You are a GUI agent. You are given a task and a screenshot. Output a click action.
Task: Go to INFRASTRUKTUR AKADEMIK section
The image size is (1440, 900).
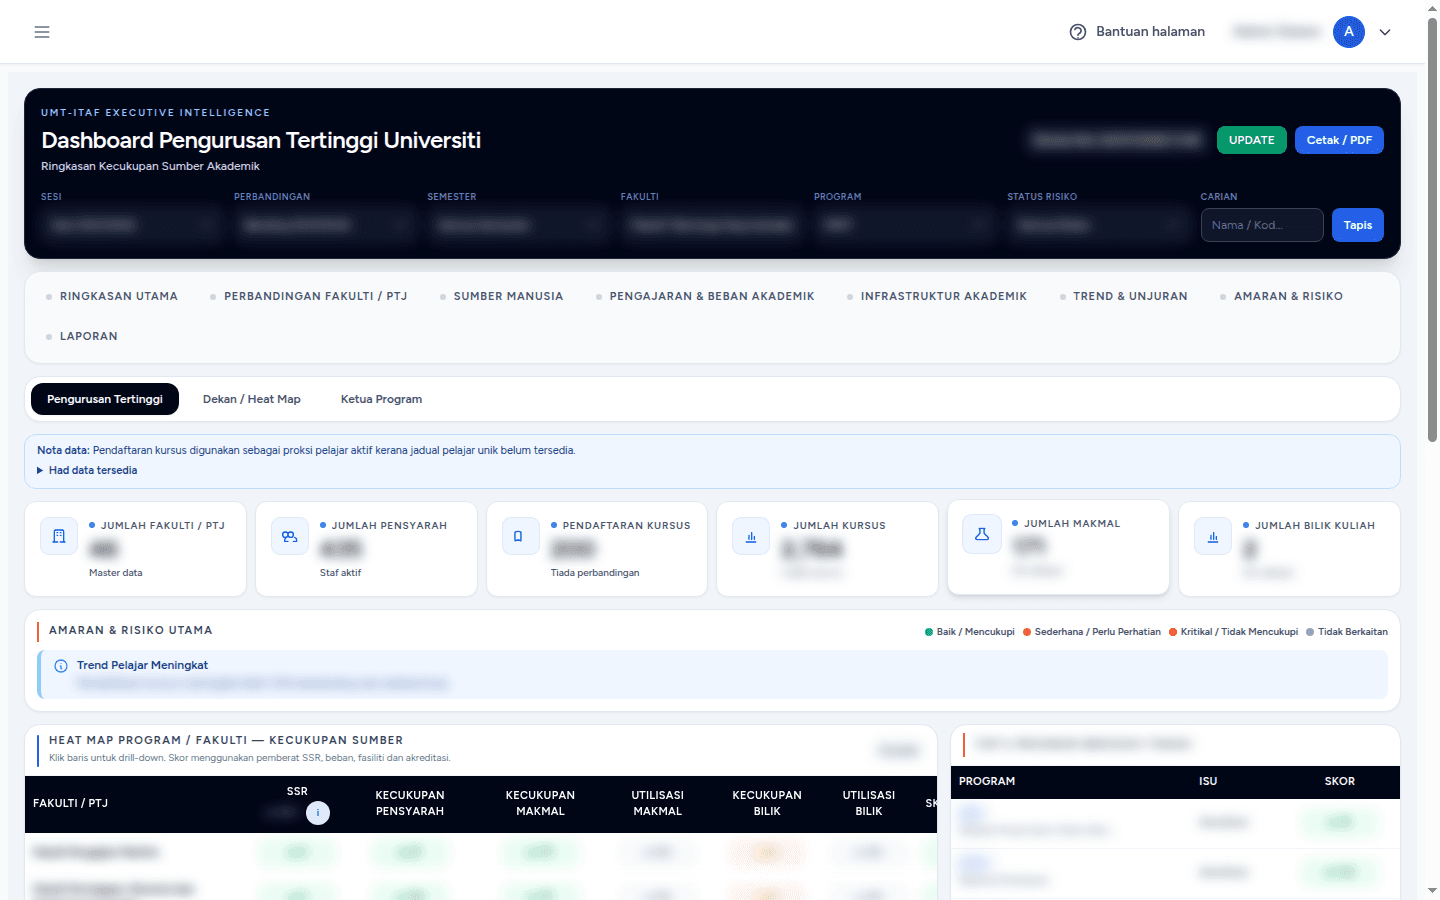[x=937, y=296]
